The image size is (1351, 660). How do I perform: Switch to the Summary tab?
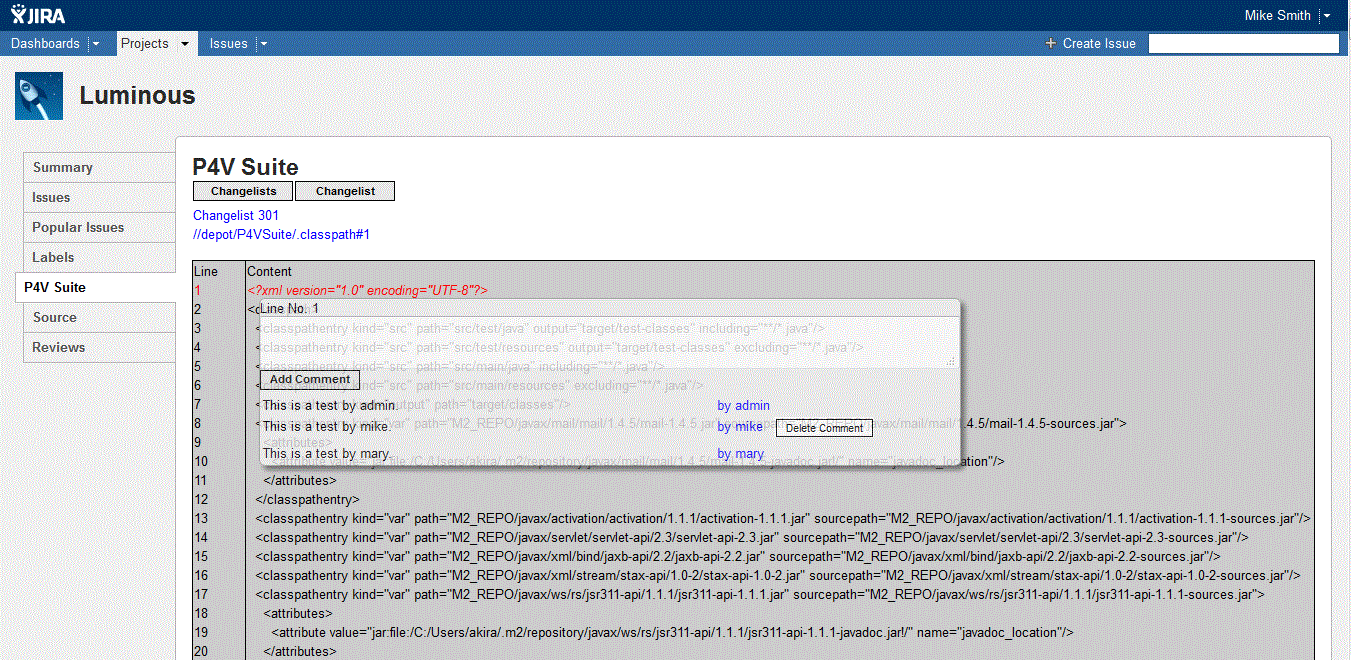(99, 167)
